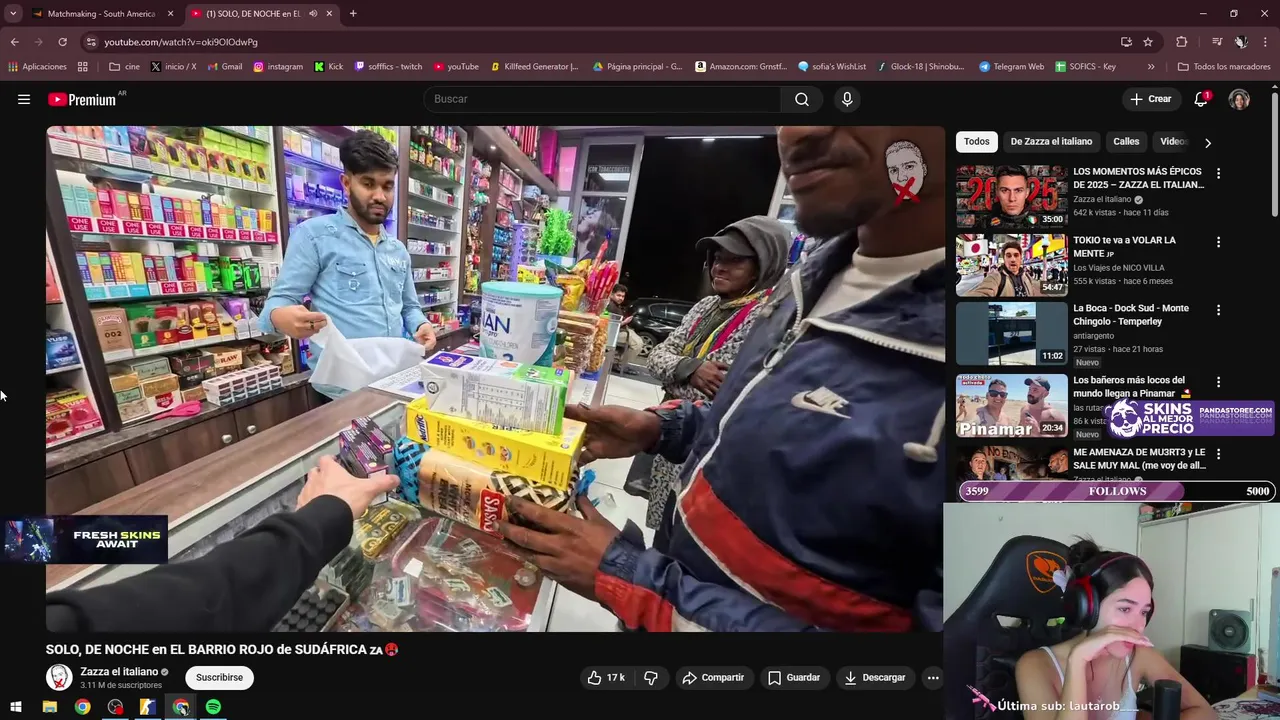The image size is (1280, 720).
Task: Like the video with thumbs-up
Action: click(x=606, y=677)
